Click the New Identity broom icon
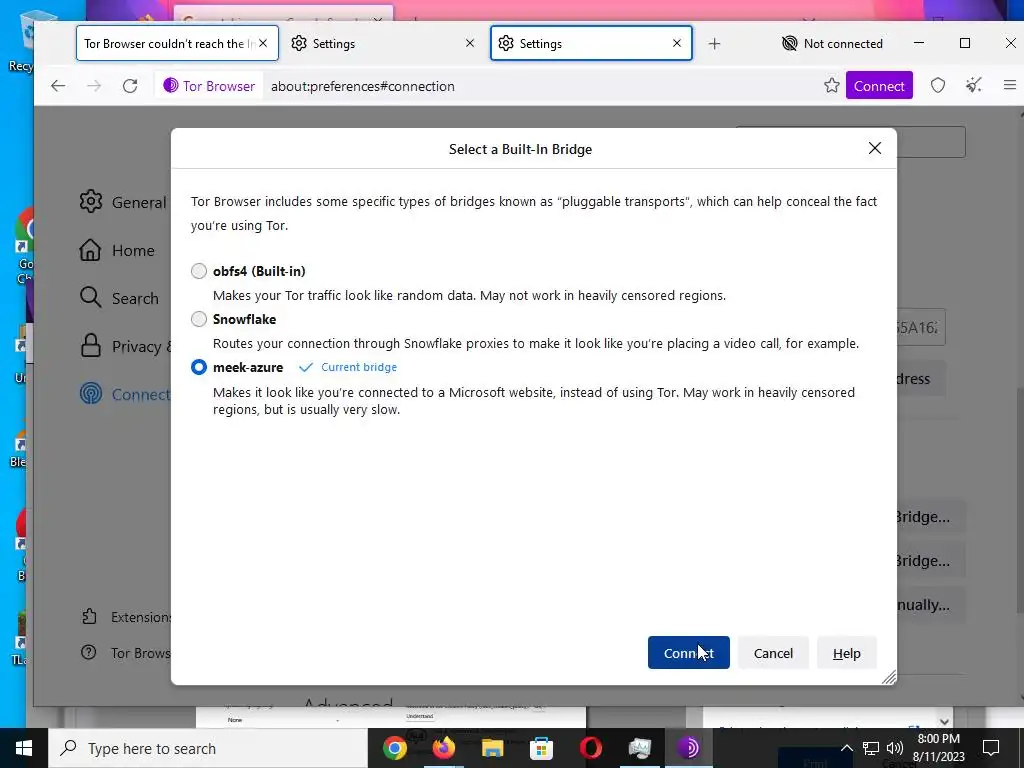Screen dimensions: 1024x768 pyautogui.click(x=974, y=86)
